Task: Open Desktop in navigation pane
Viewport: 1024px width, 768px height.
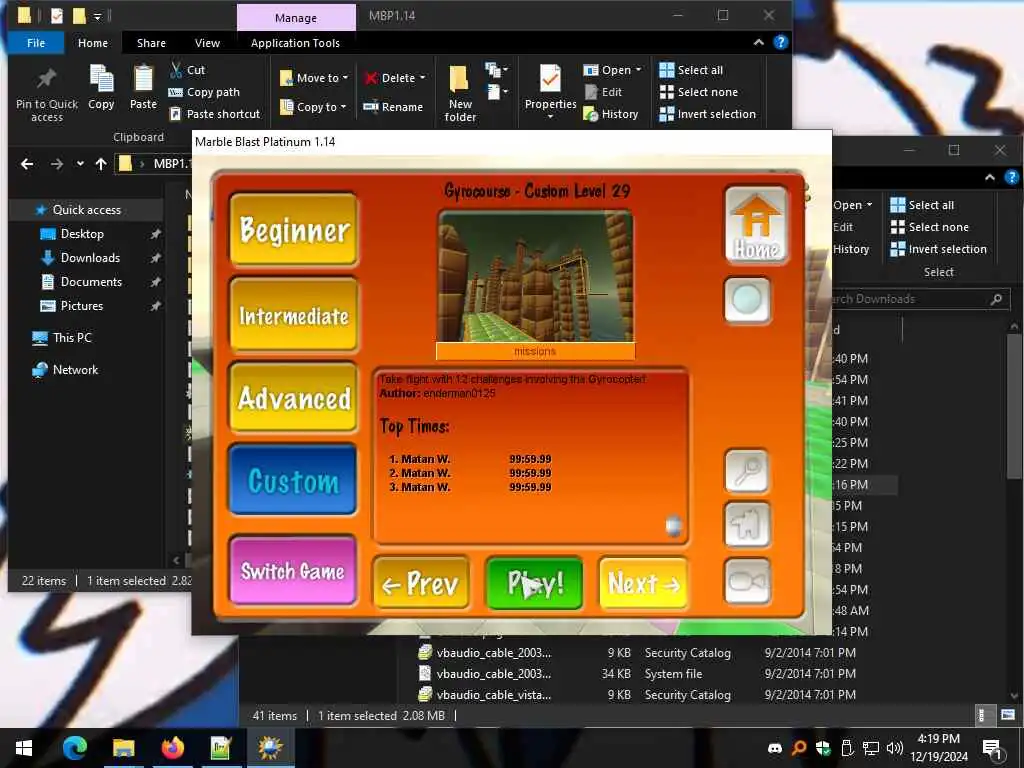Action: coord(82,234)
